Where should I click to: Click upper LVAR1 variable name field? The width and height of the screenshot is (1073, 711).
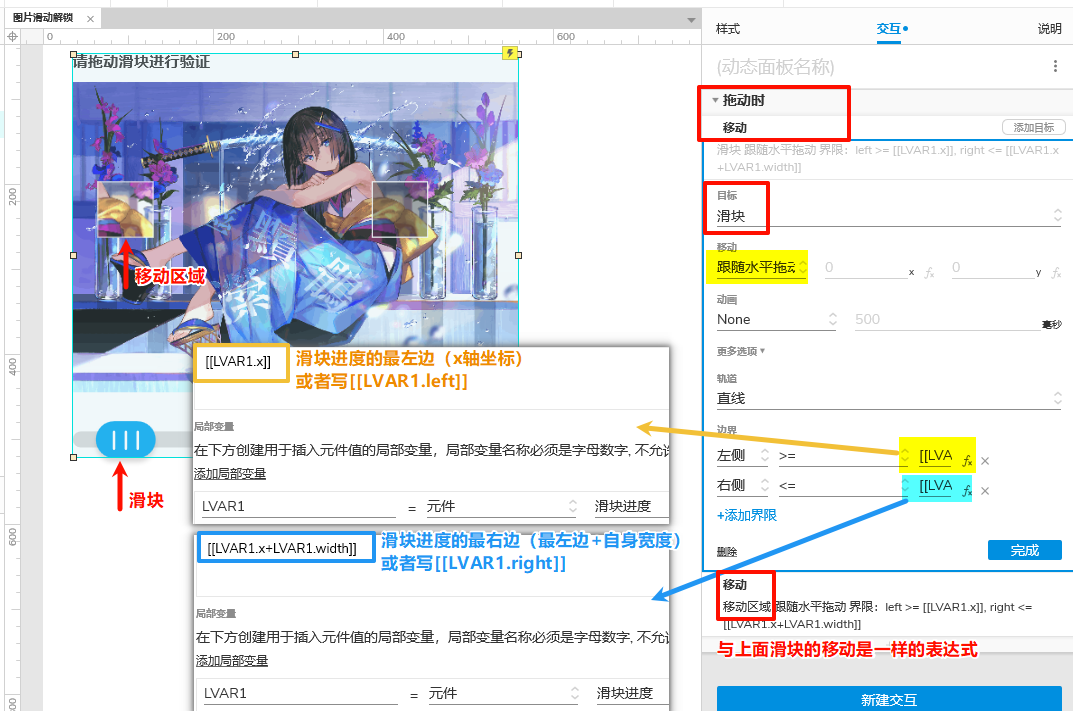[296, 506]
